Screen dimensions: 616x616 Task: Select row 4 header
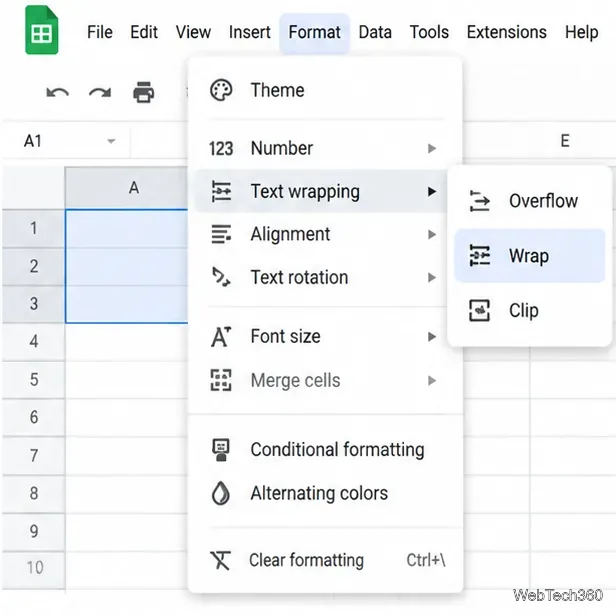pyautogui.click(x=34, y=342)
